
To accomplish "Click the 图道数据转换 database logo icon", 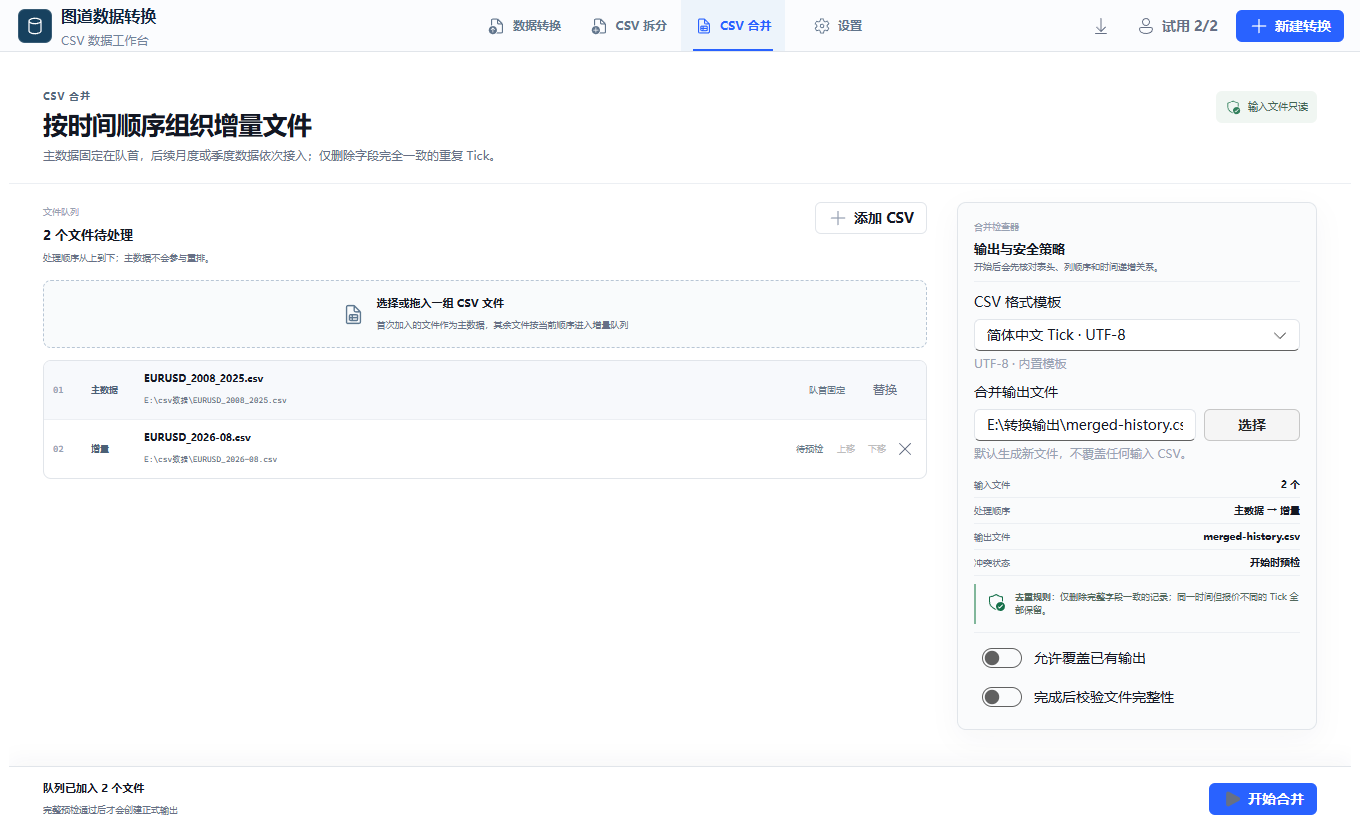I will point(35,26).
